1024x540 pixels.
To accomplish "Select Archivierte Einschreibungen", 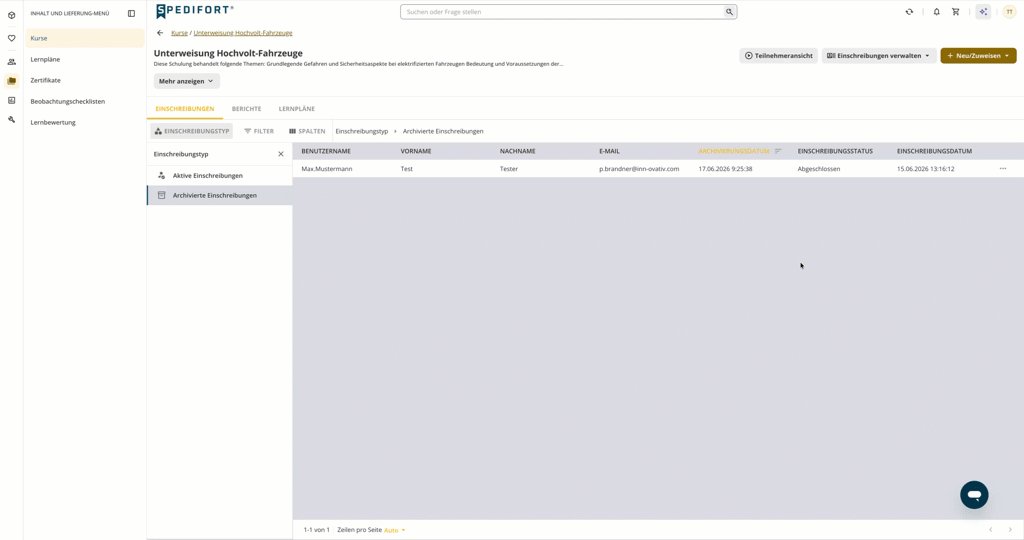I will click(x=219, y=195).
